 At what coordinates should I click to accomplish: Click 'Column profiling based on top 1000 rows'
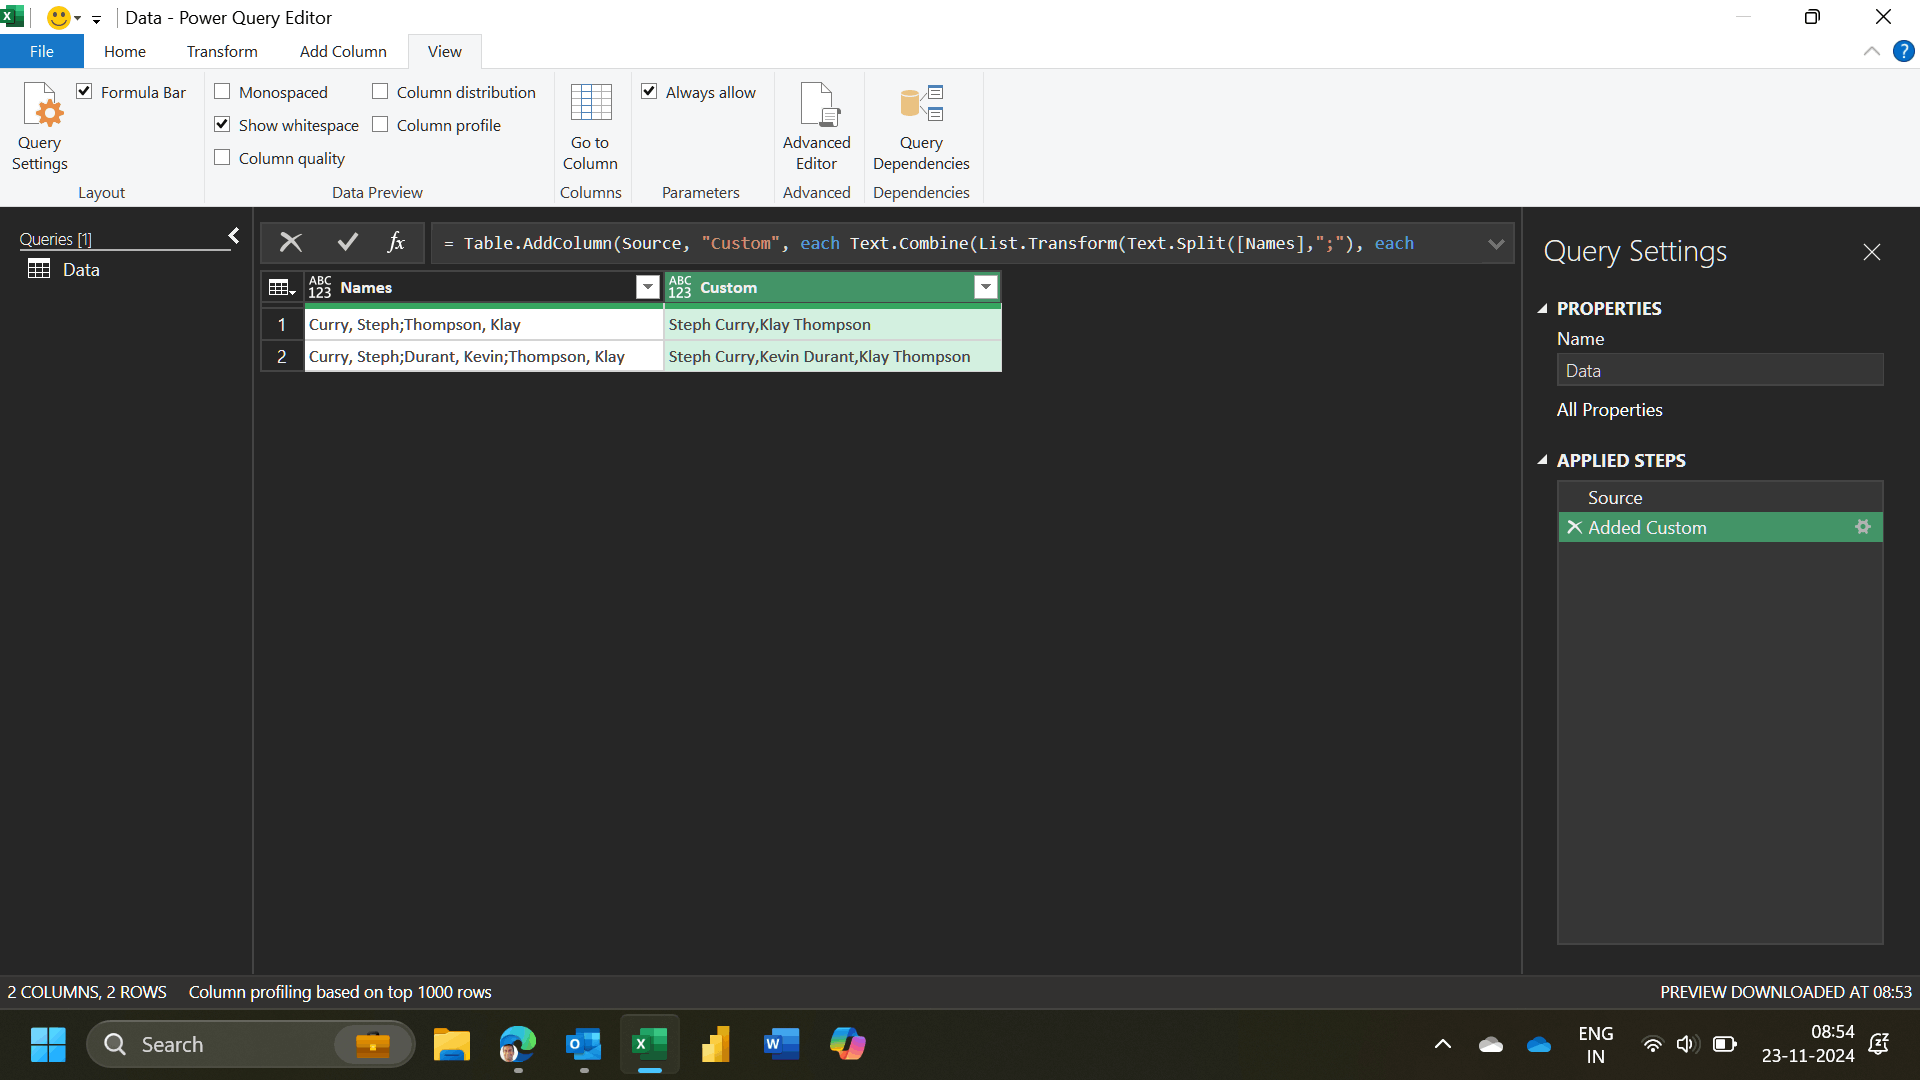340,992
